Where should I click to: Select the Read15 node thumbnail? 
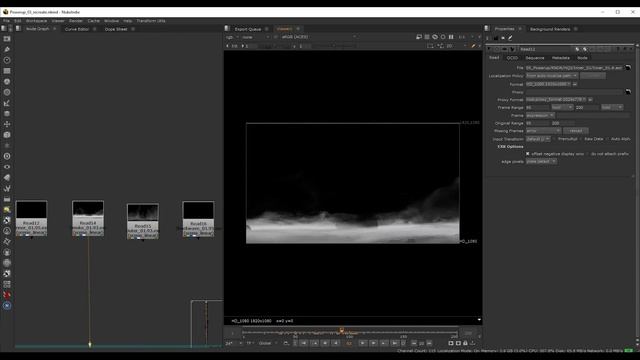pyautogui.click(x=143, y=213)
